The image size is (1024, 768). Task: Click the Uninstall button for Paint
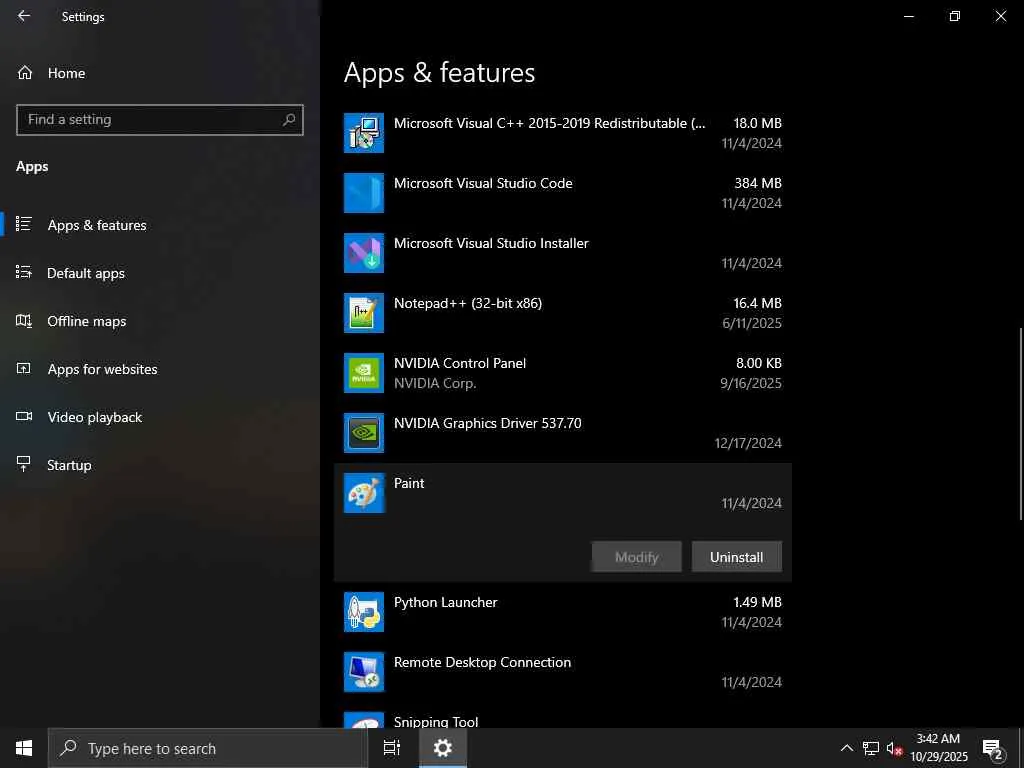[737, 556]
